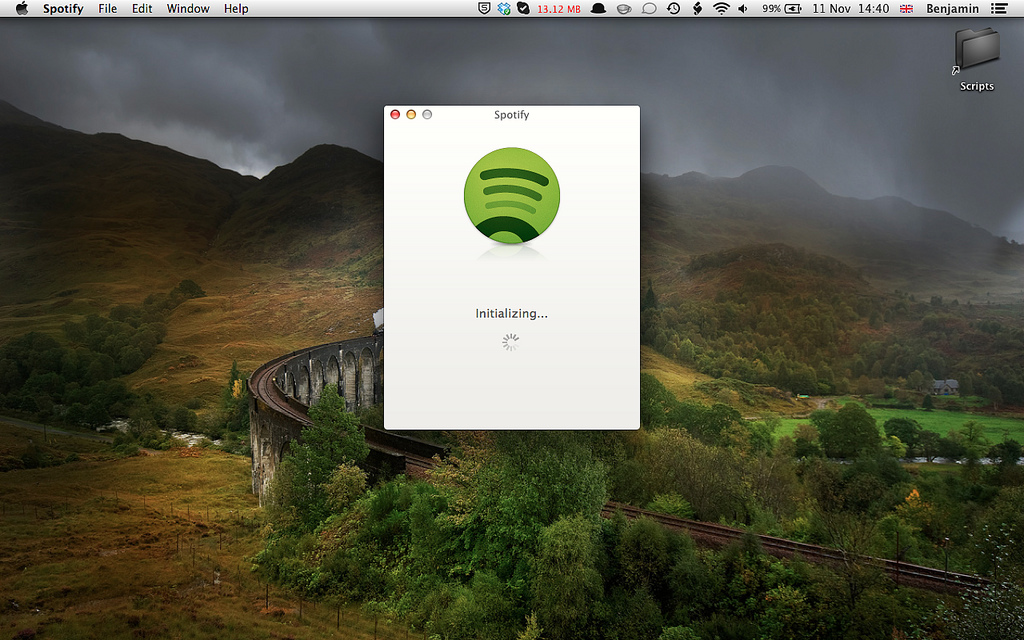
Task: Click the loading spinner in Spotify window
Action: click(x=511, y=342)
